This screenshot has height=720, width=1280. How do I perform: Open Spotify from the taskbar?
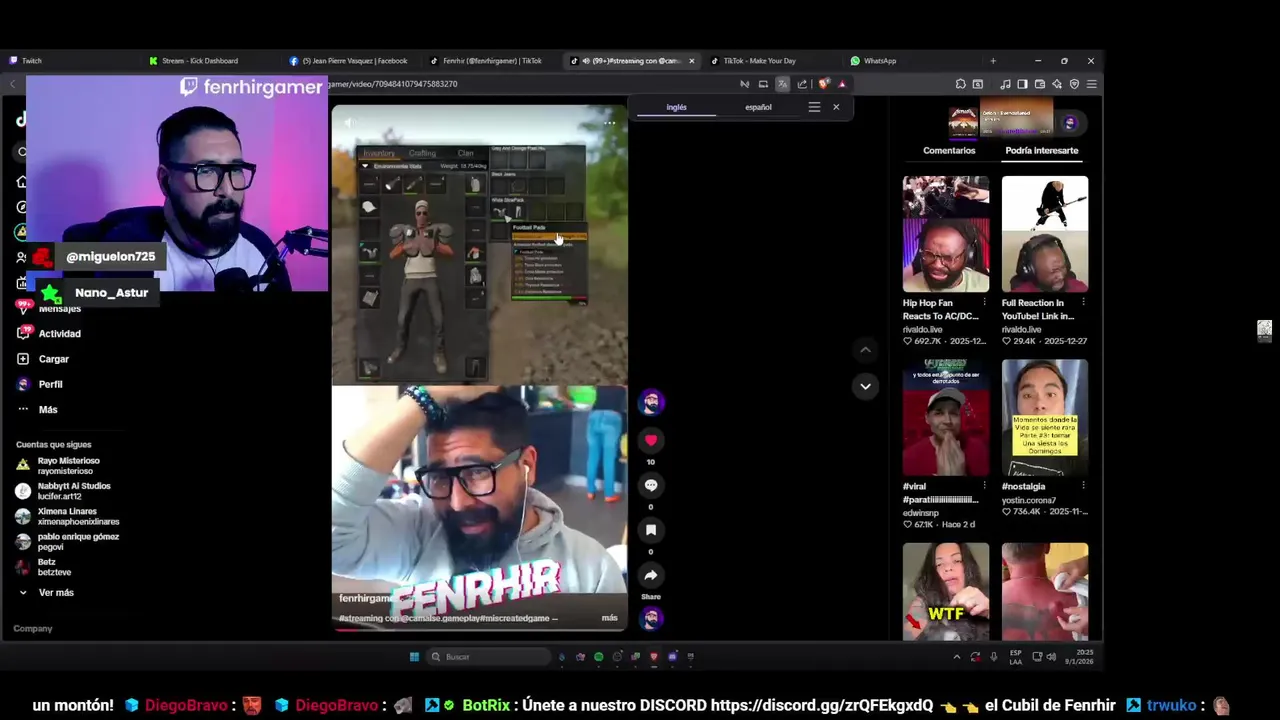click(x=599, y=657)
